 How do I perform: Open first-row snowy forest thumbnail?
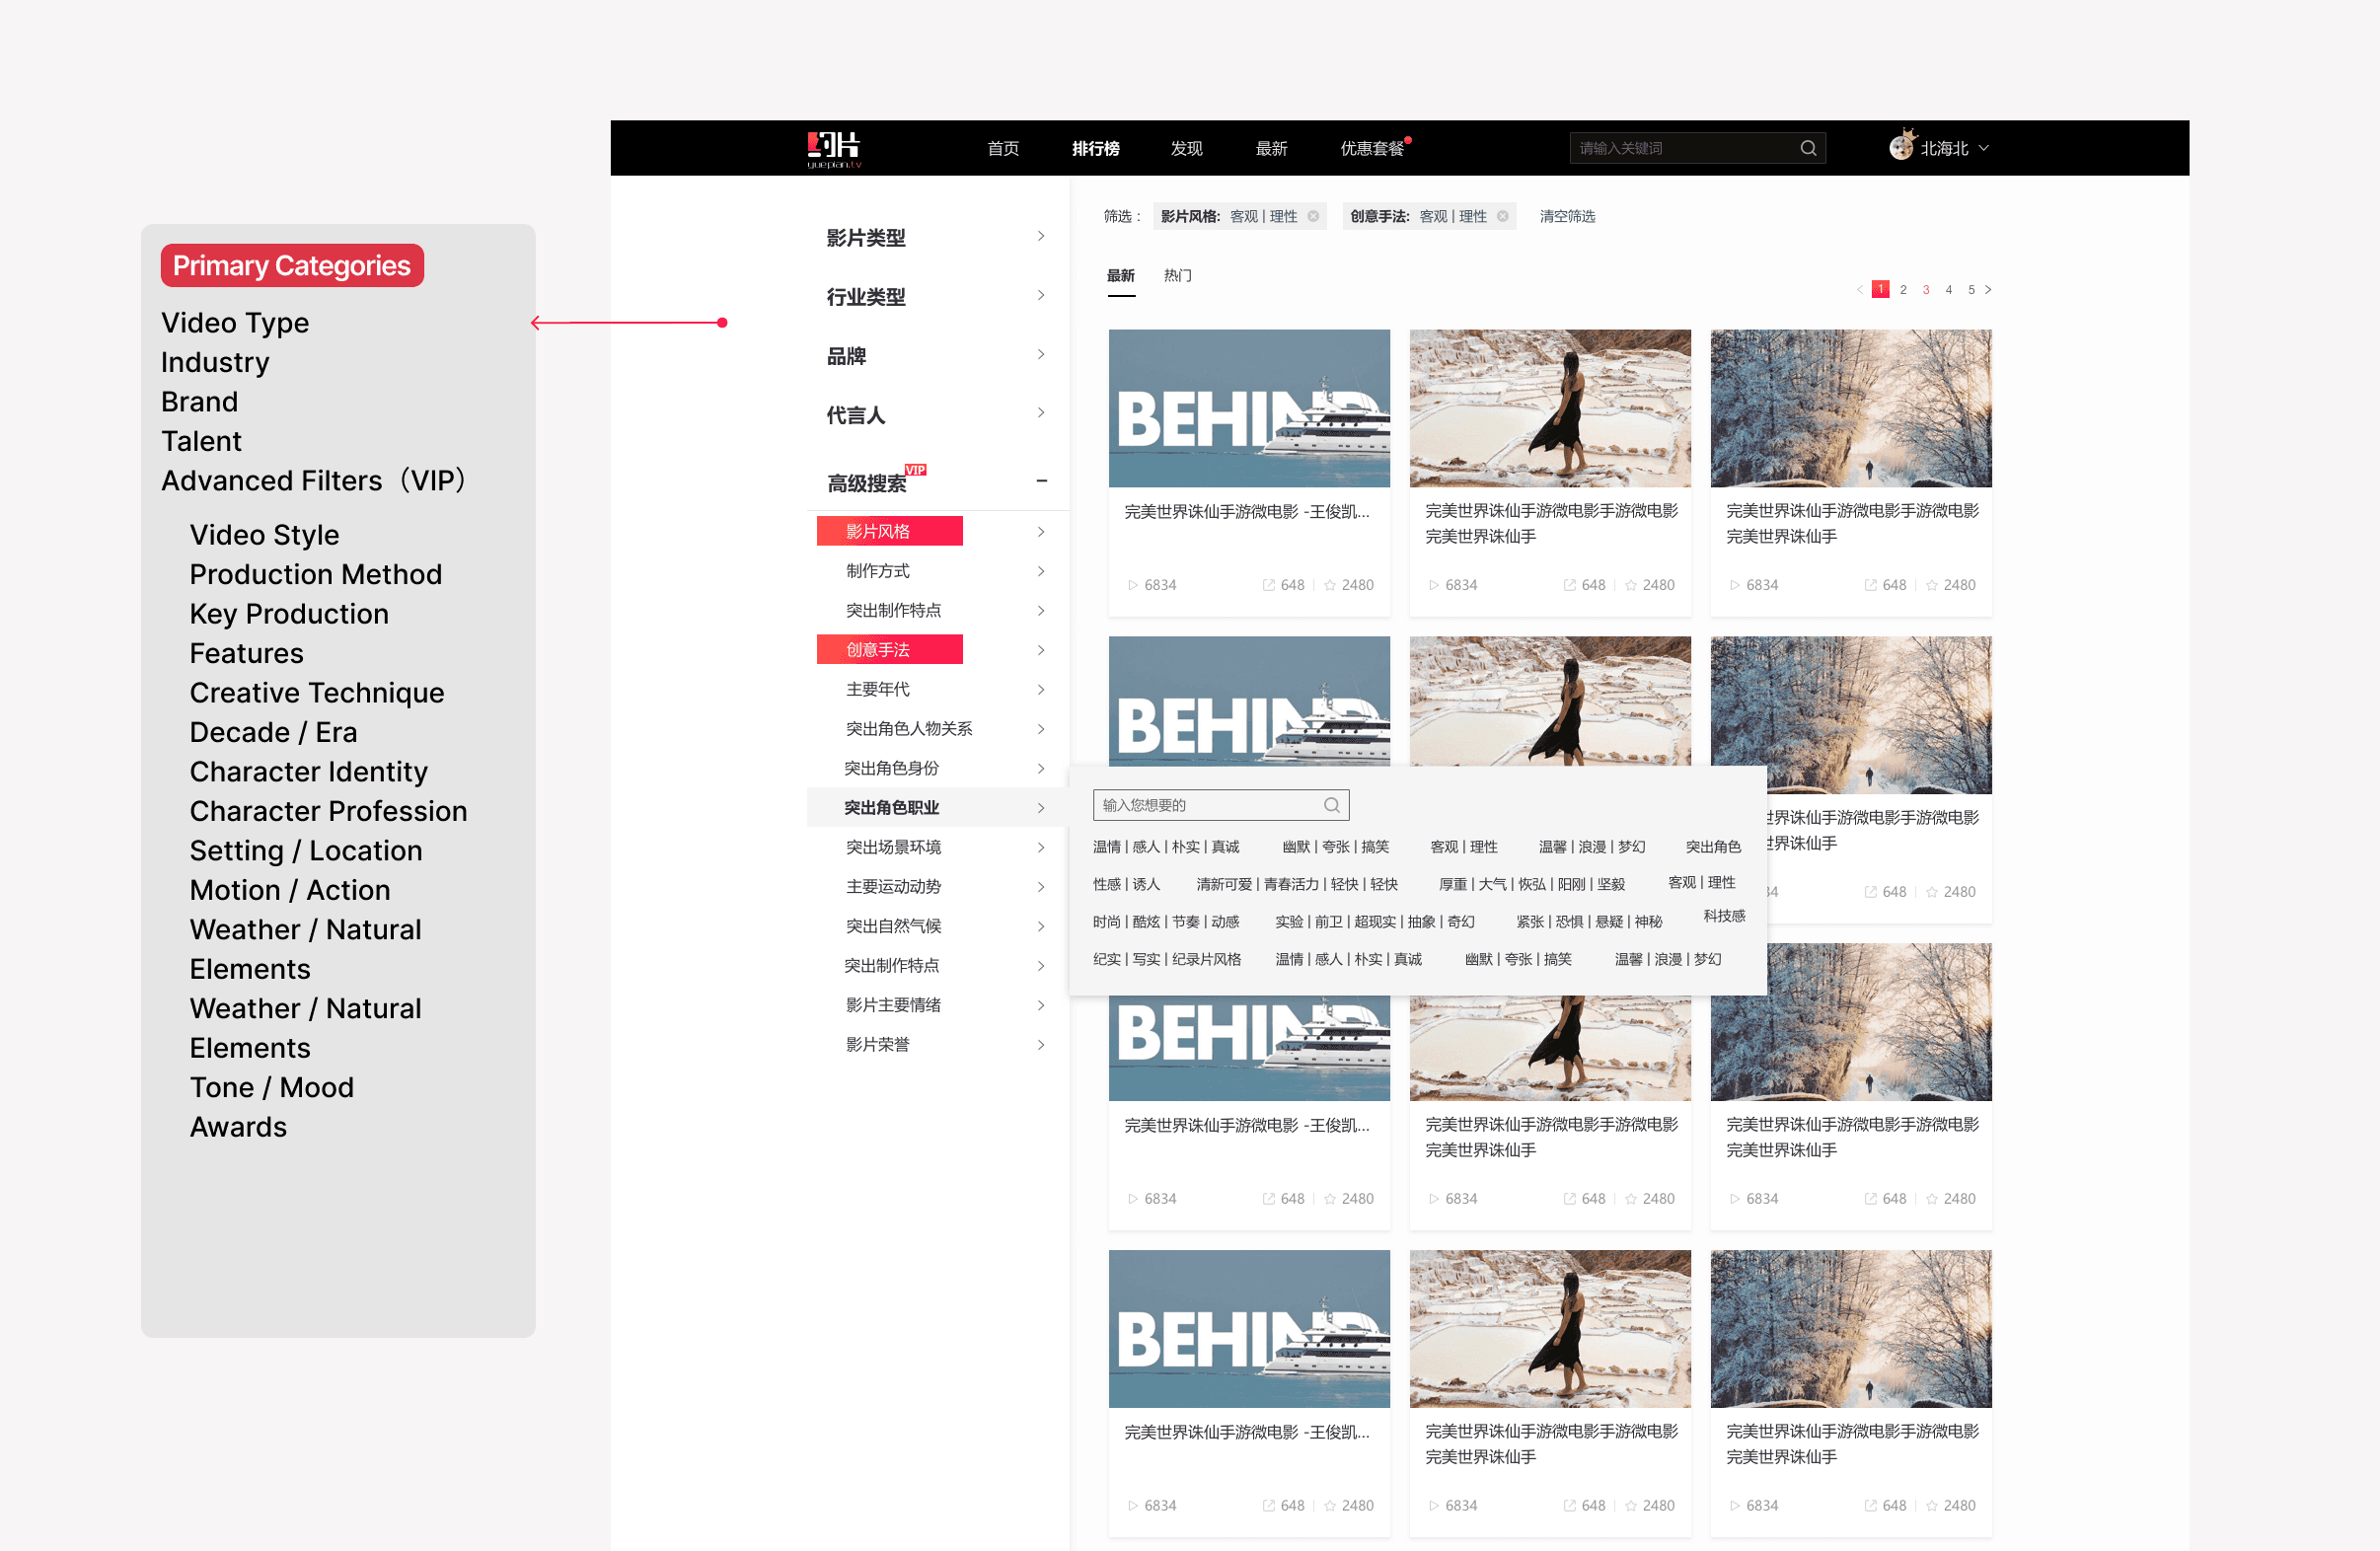(x=1851, y=408)
